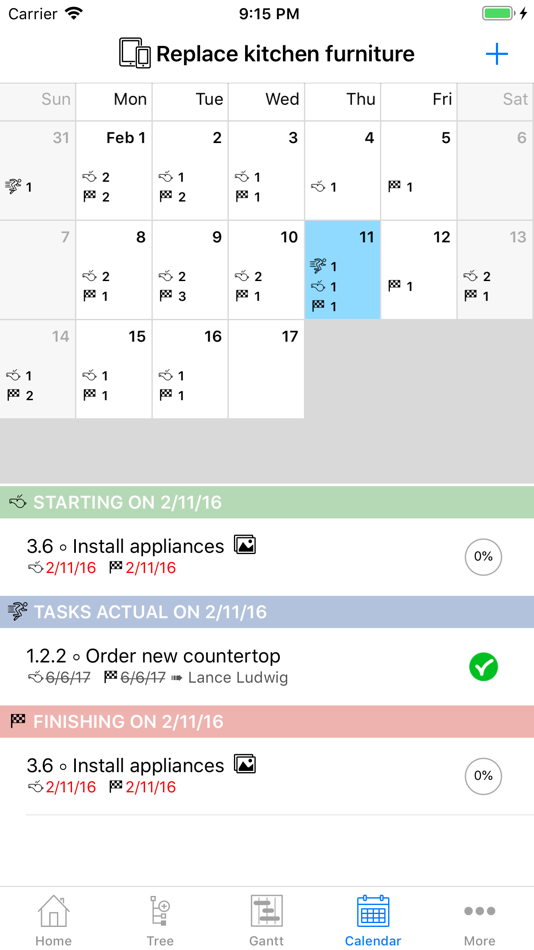Open image attachment icon in Starting section task

pyautogui.click(x=245, y=545)
